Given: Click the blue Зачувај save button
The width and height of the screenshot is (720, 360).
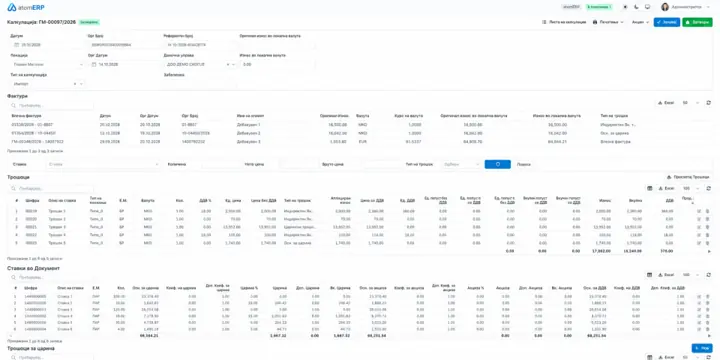Looking at the screenshot, I should [667, 22].
